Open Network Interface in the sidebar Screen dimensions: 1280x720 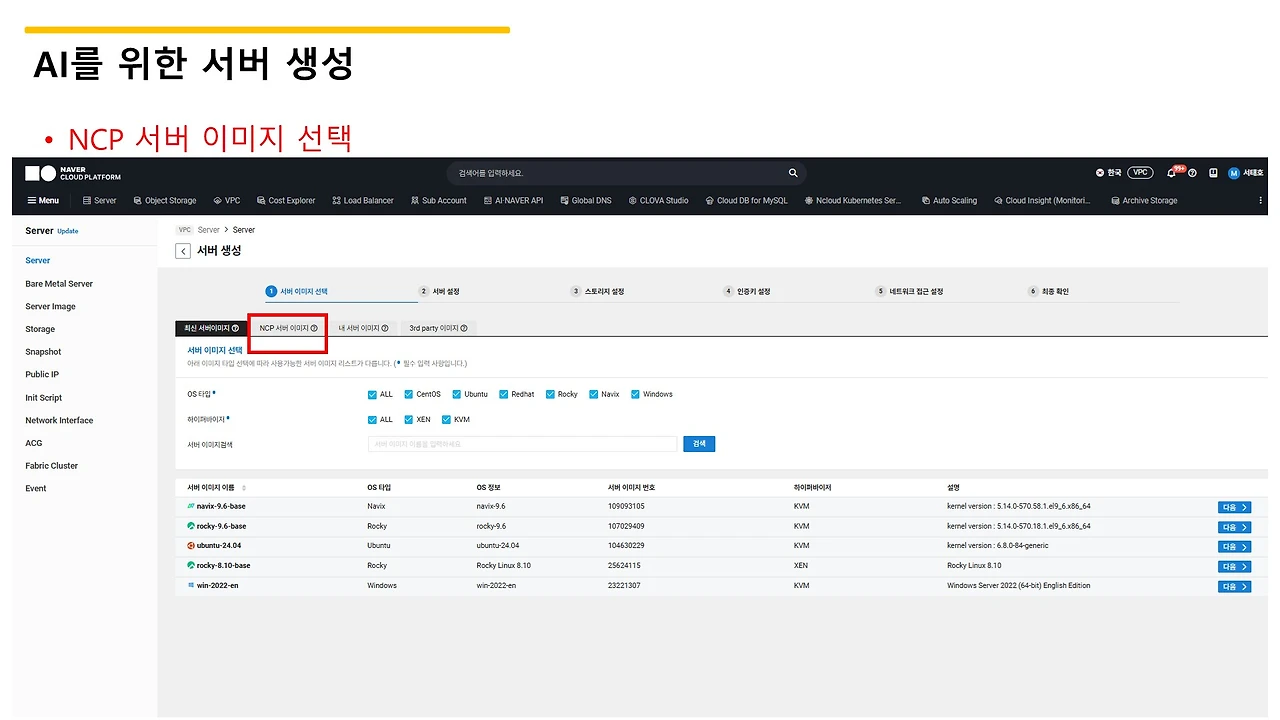(x=59, y=421)
